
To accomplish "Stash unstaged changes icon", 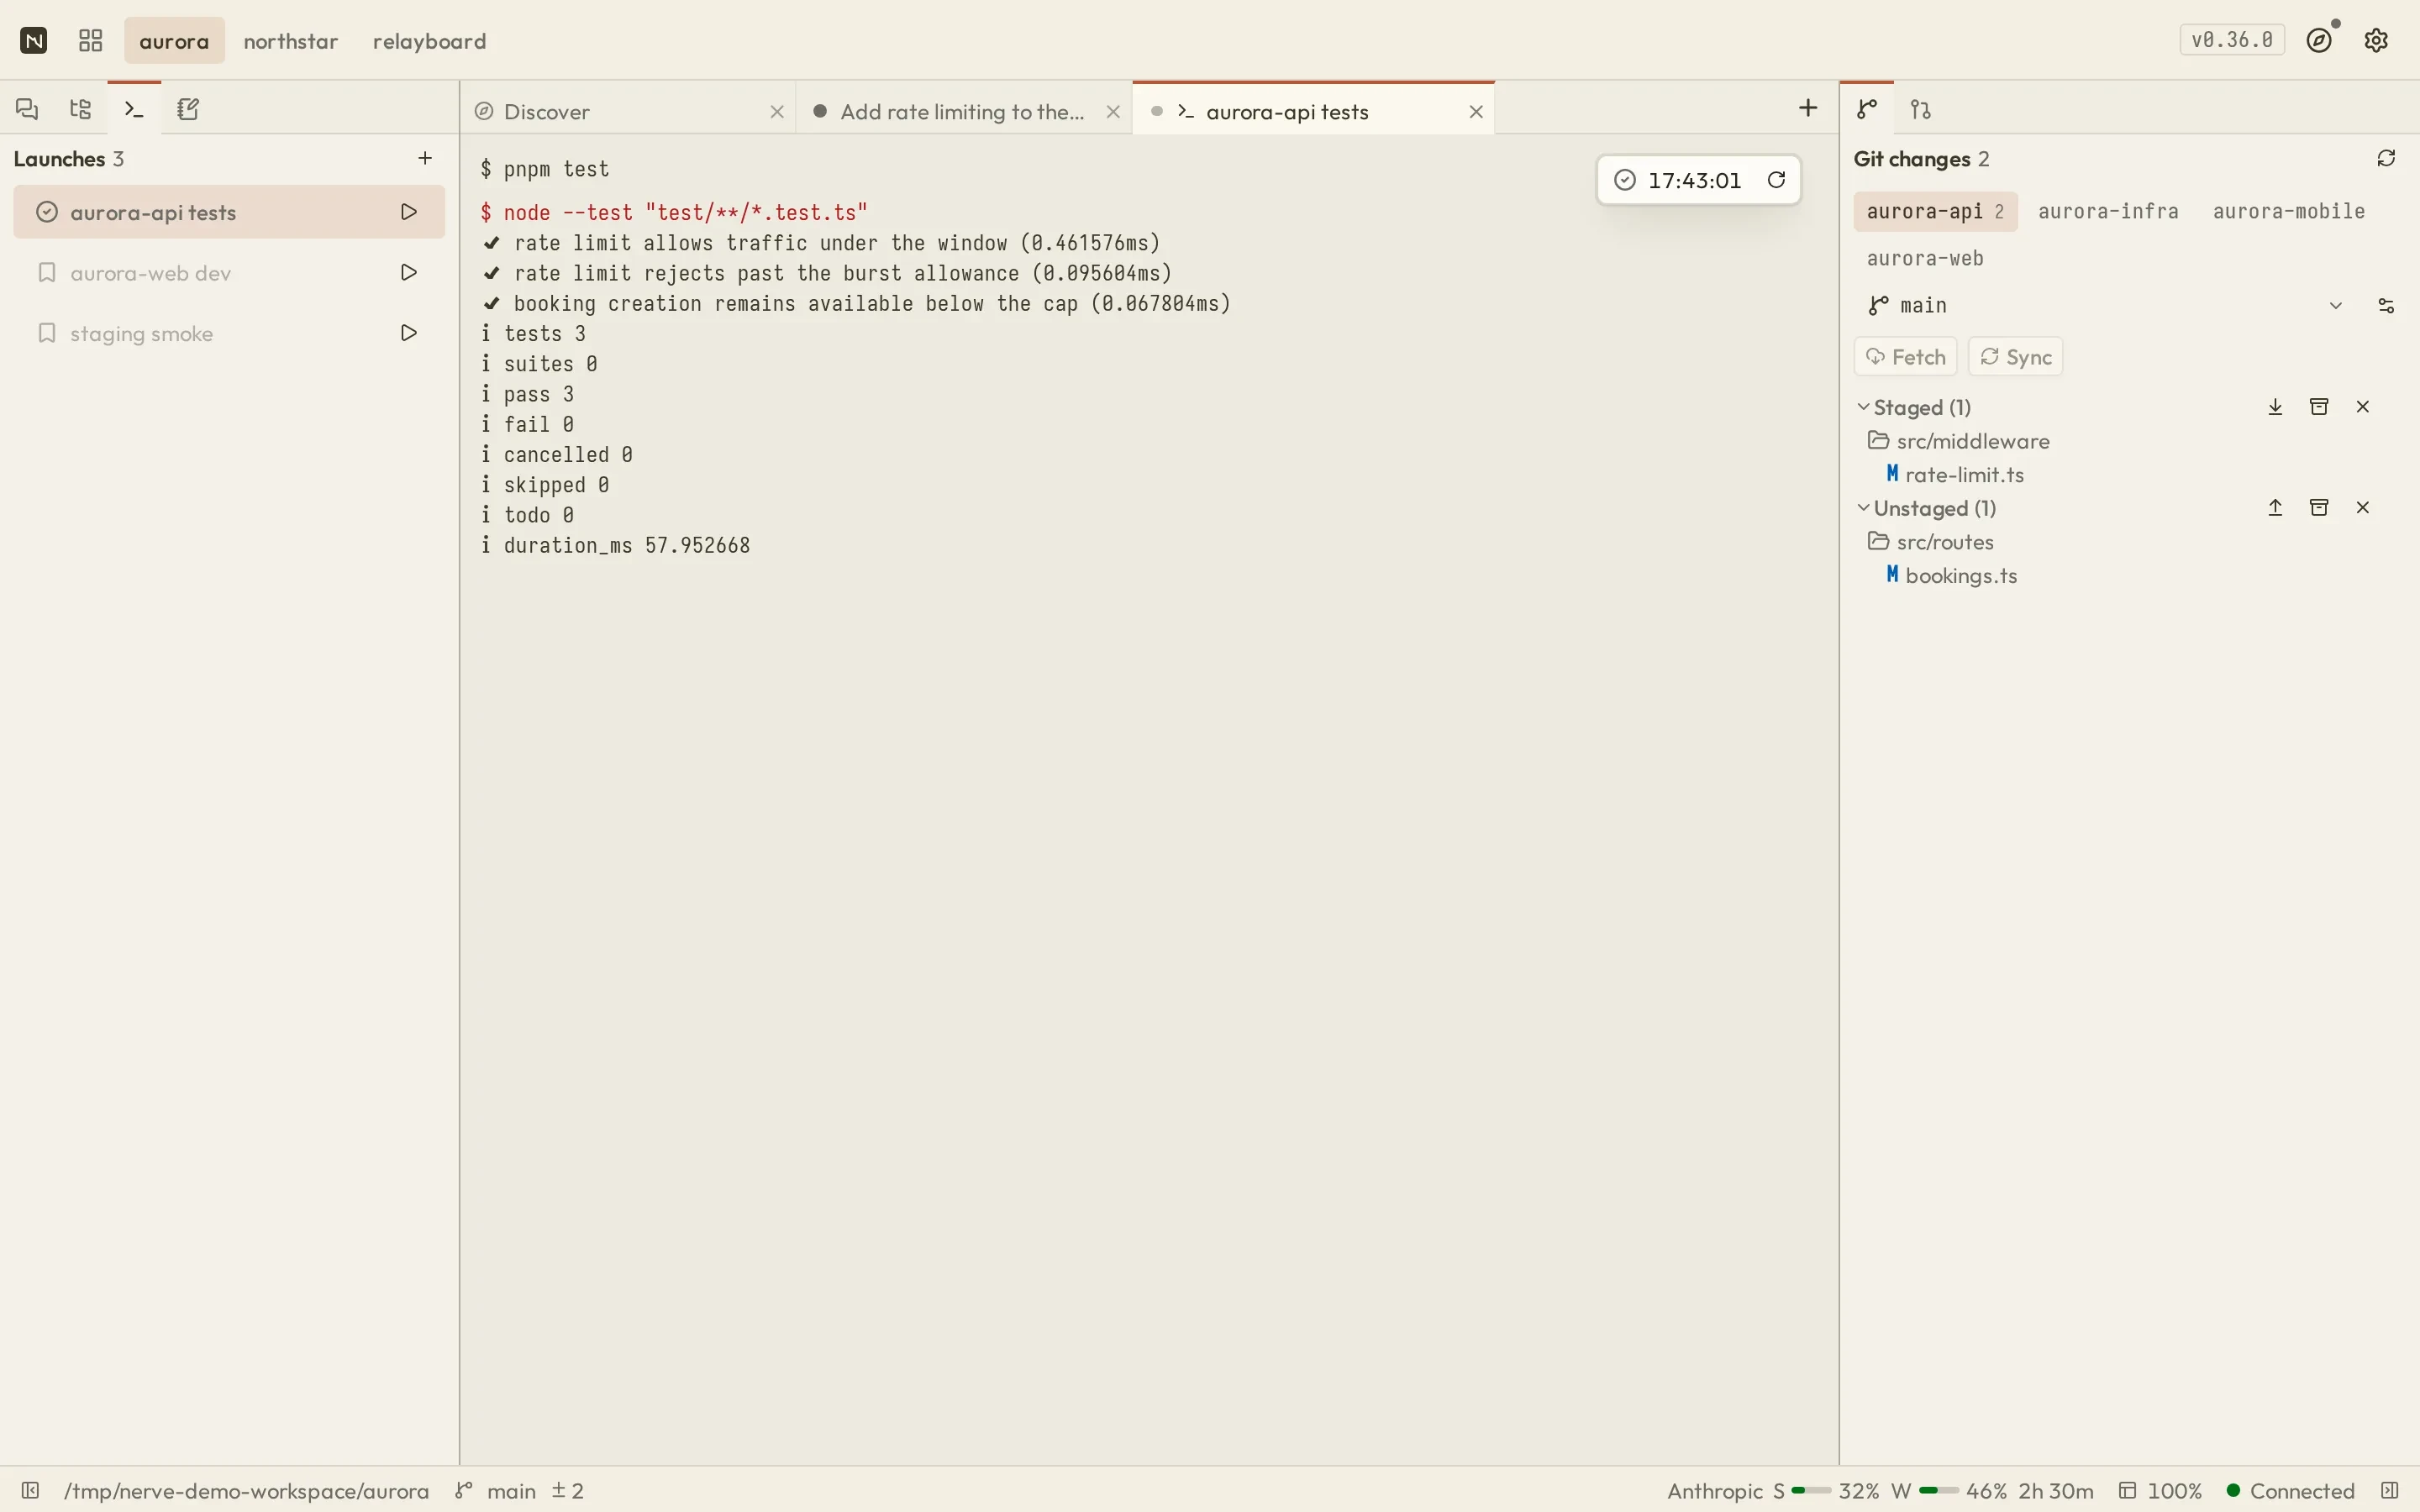I will (x=2320, y=508).
